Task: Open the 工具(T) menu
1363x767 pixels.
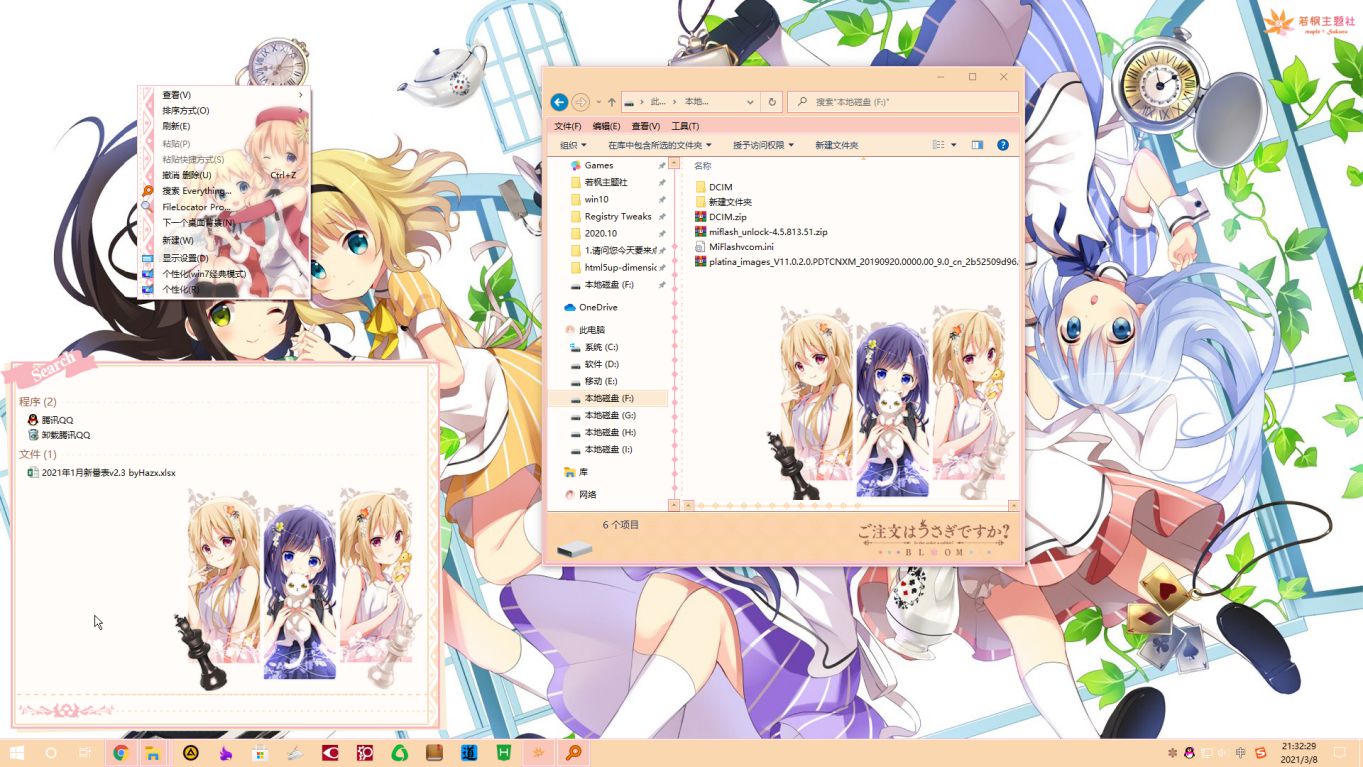Action: 685,126
